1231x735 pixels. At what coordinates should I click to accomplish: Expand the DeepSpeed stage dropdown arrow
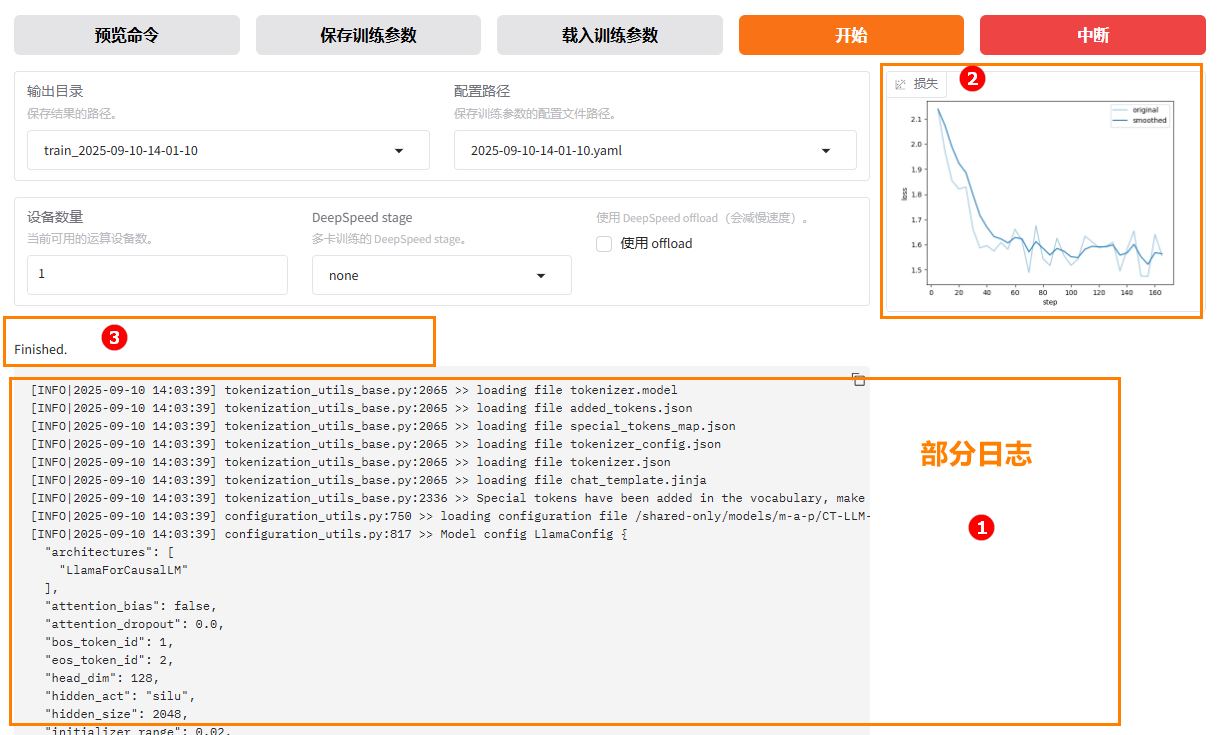541,276
